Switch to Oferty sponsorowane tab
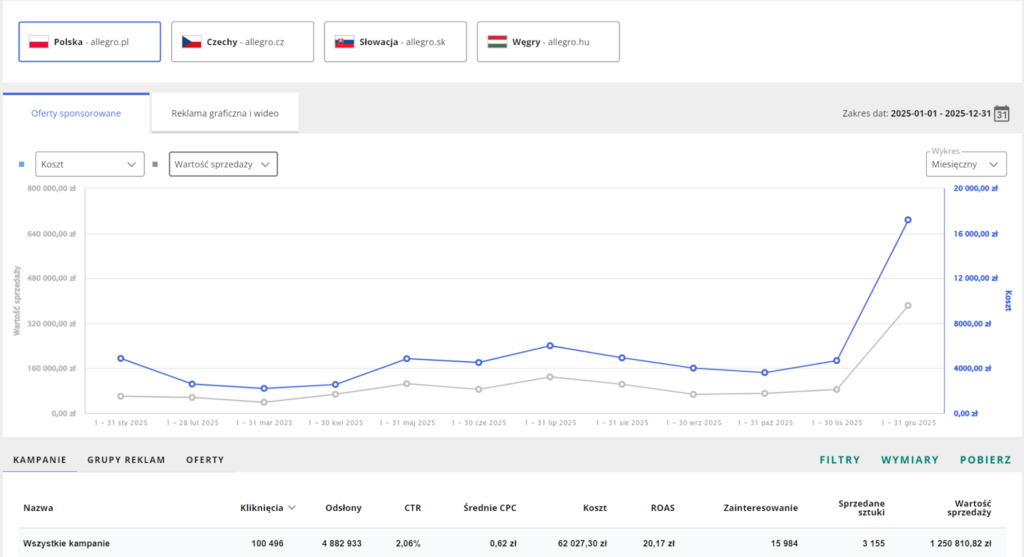 77,113
